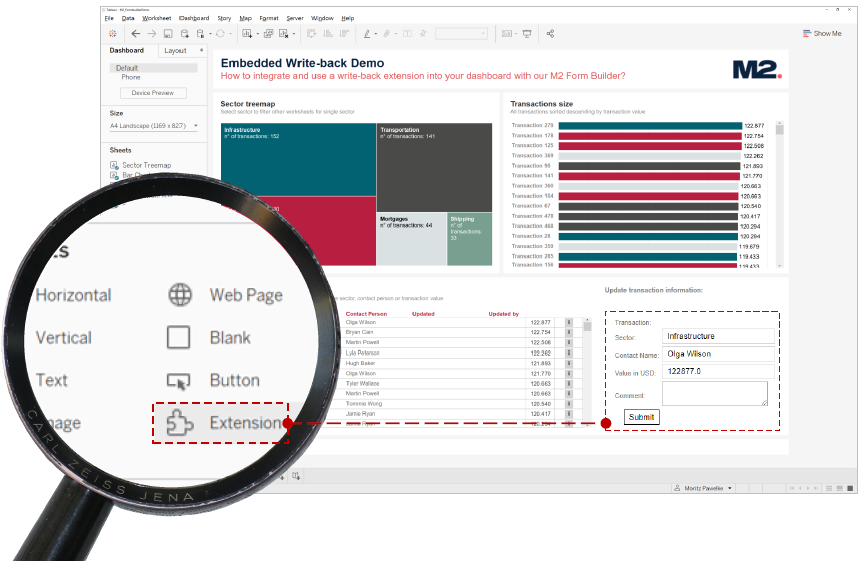The height and width of the screenshot is (561, 863).
Task: Click the Tableau logo start icon
Action: coord(113,34)
